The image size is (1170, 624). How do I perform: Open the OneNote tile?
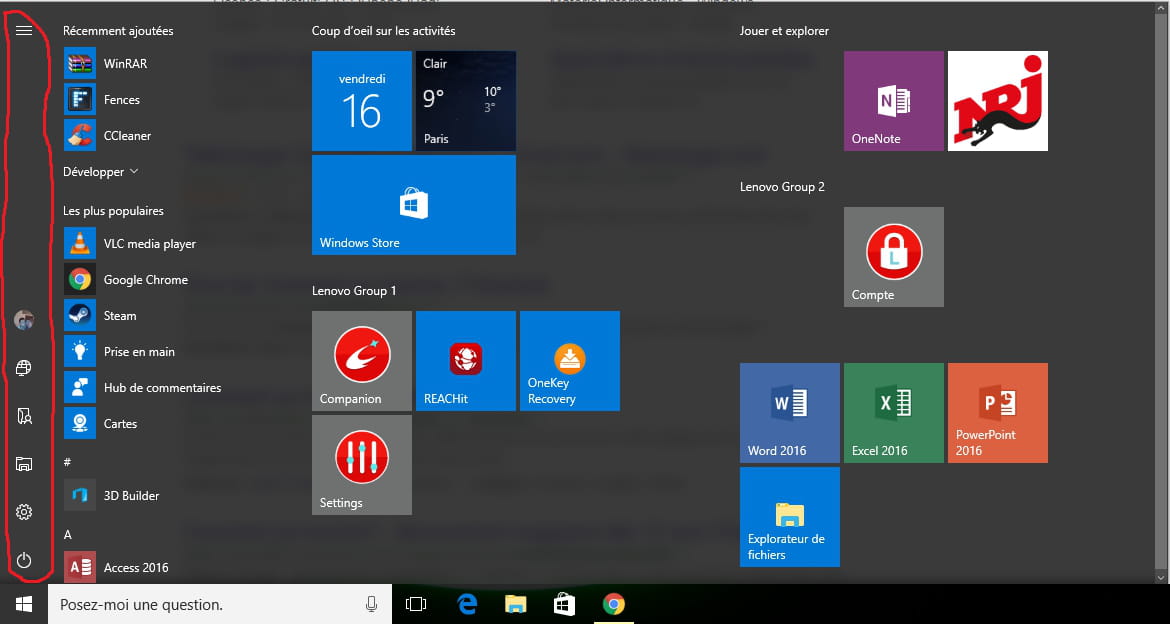(894, 101)
